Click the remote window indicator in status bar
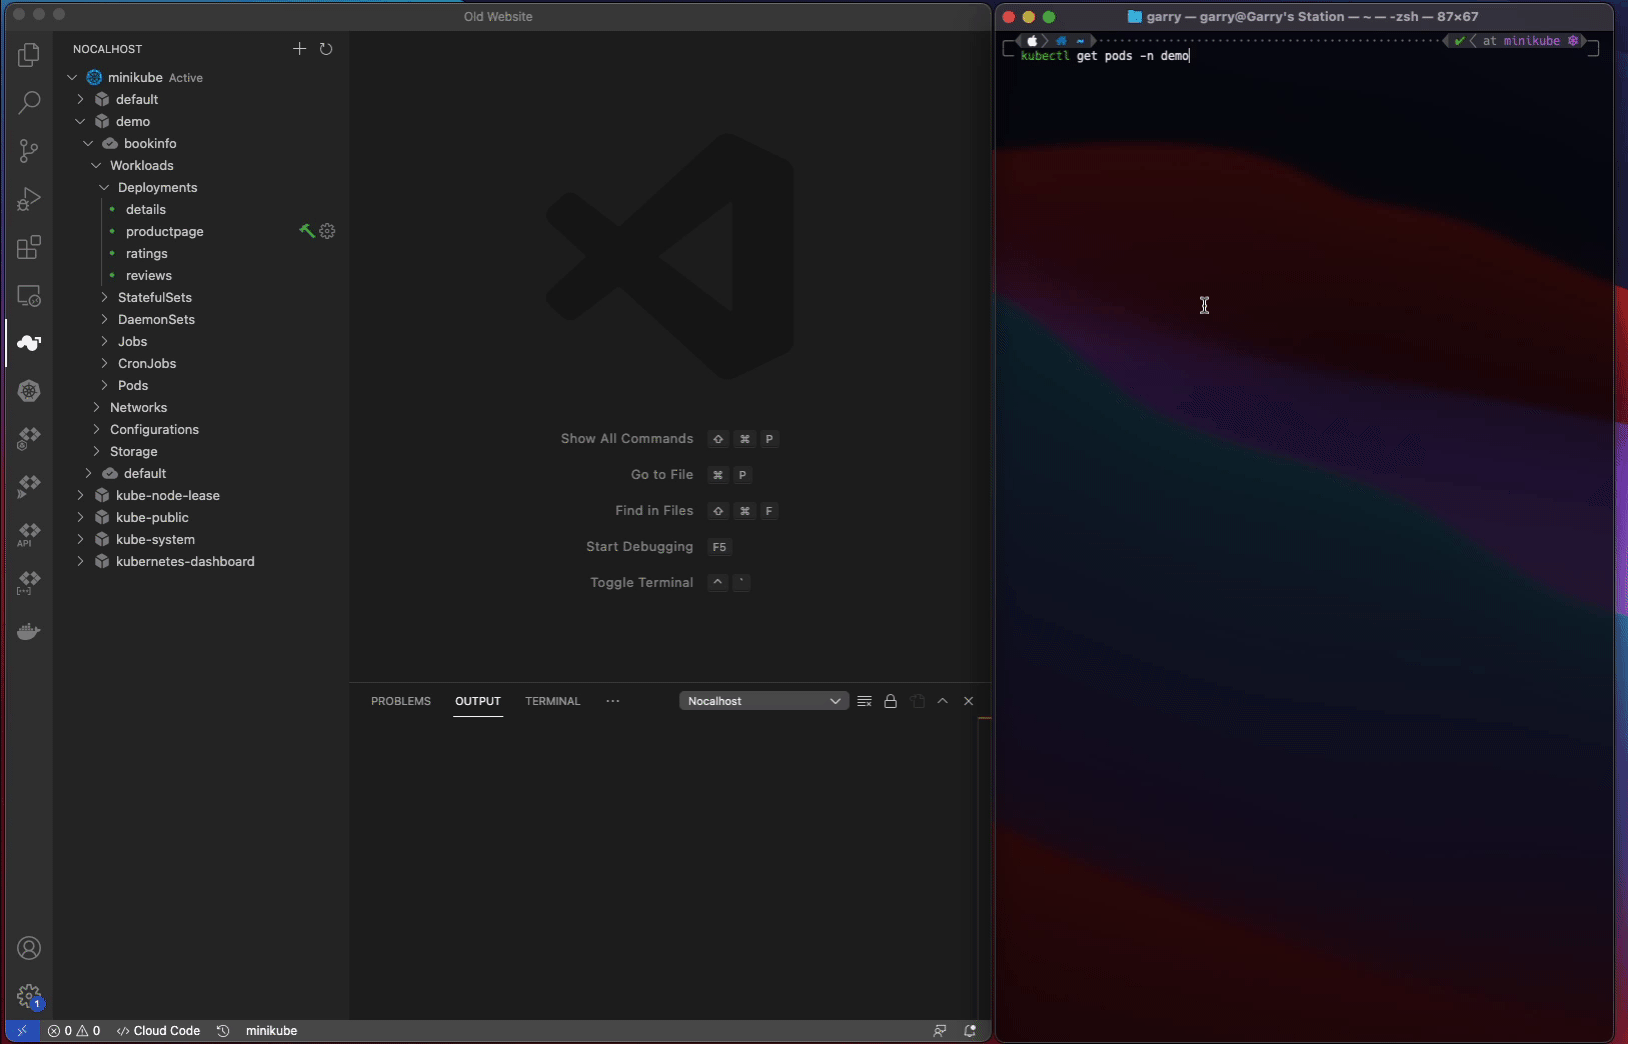 coord(22,1031)
